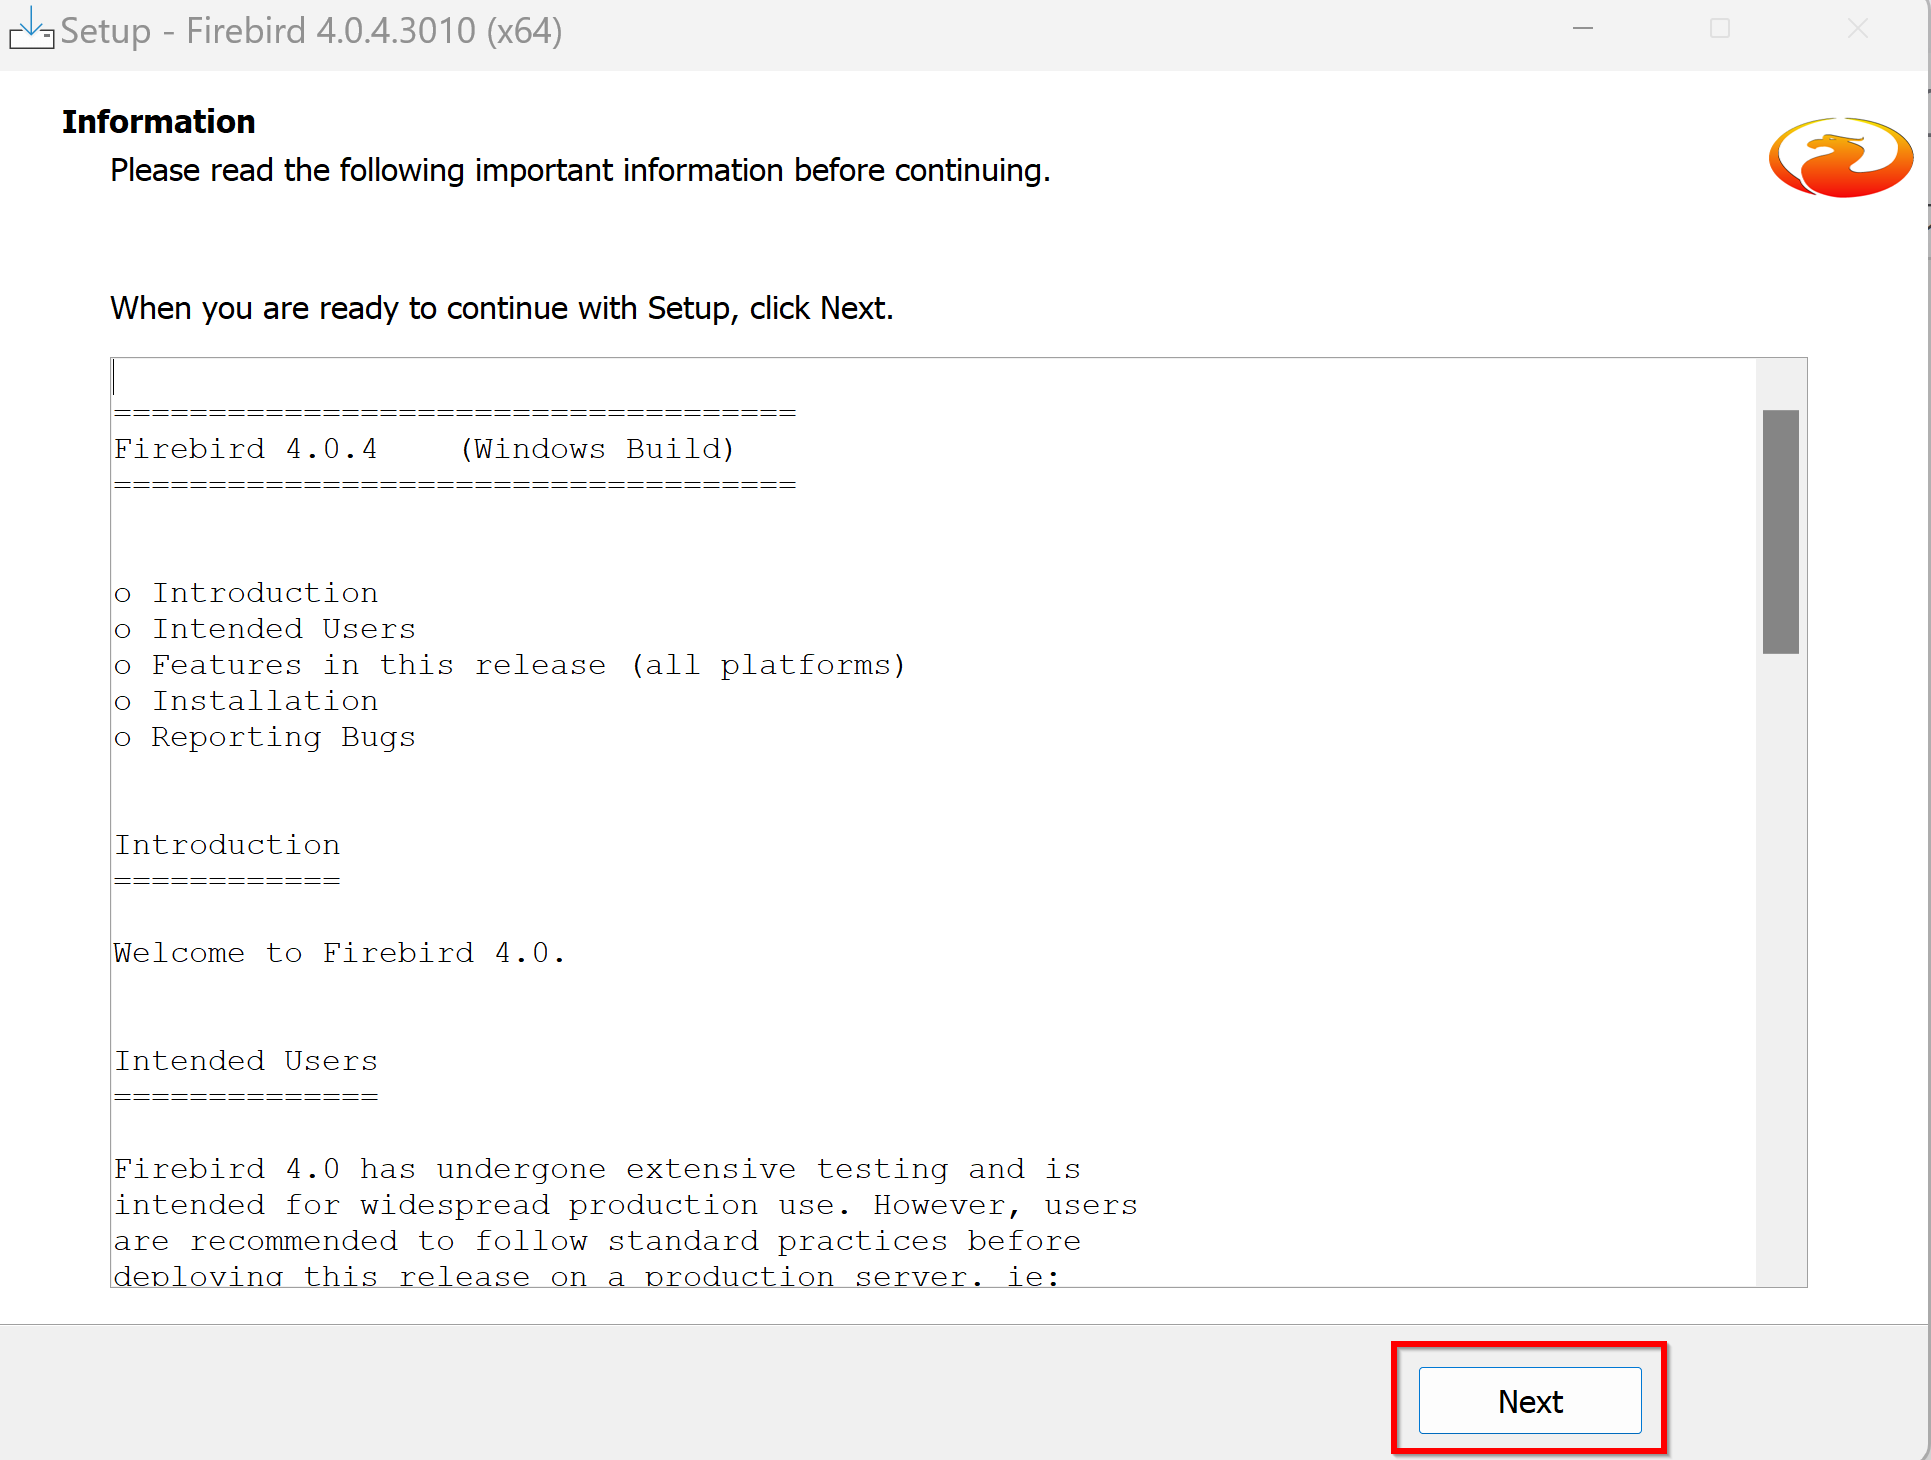Minimize the Setup window
This screenshot has width=1931, height=1460.
click(x=1583, y=29)
